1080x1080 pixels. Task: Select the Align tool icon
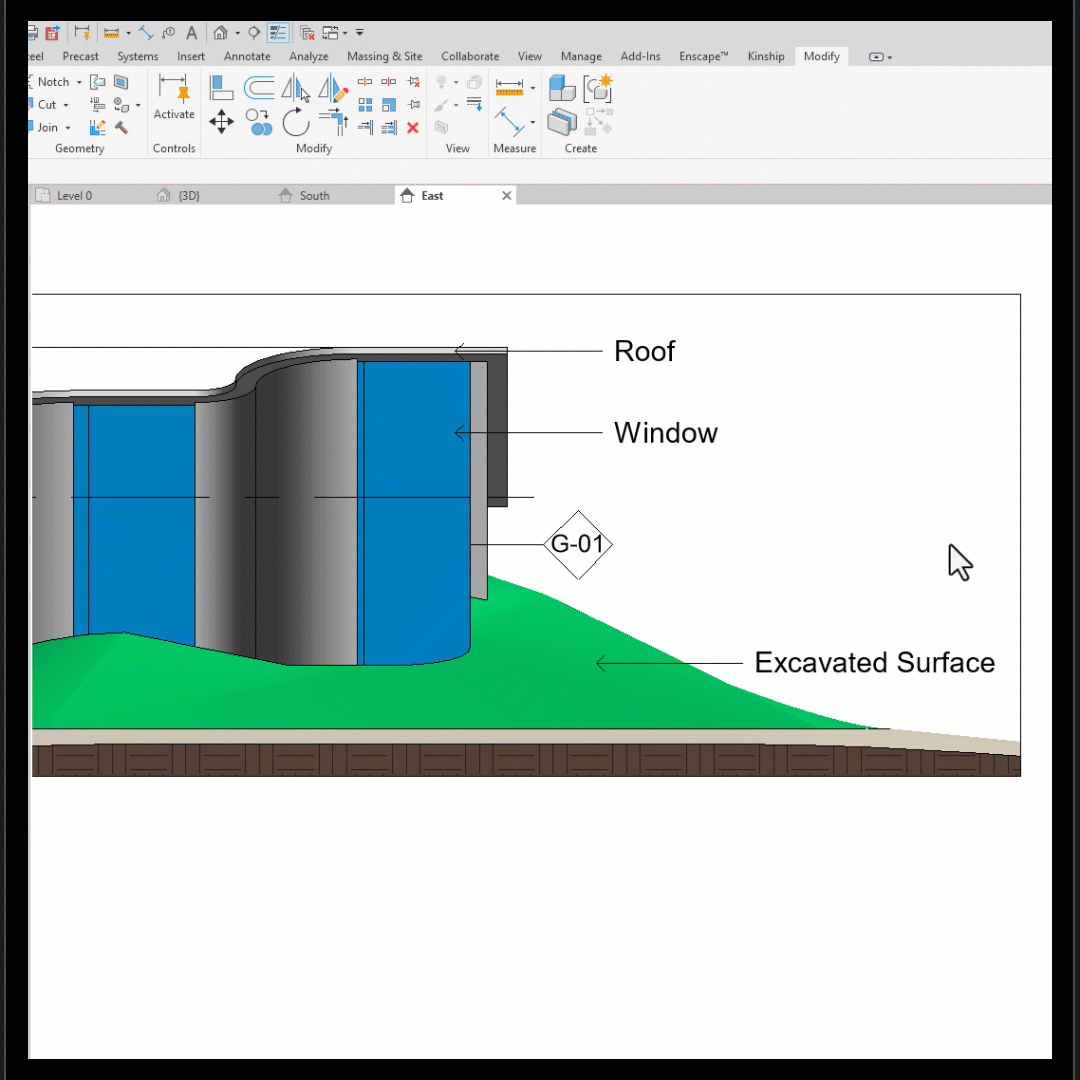221,88
